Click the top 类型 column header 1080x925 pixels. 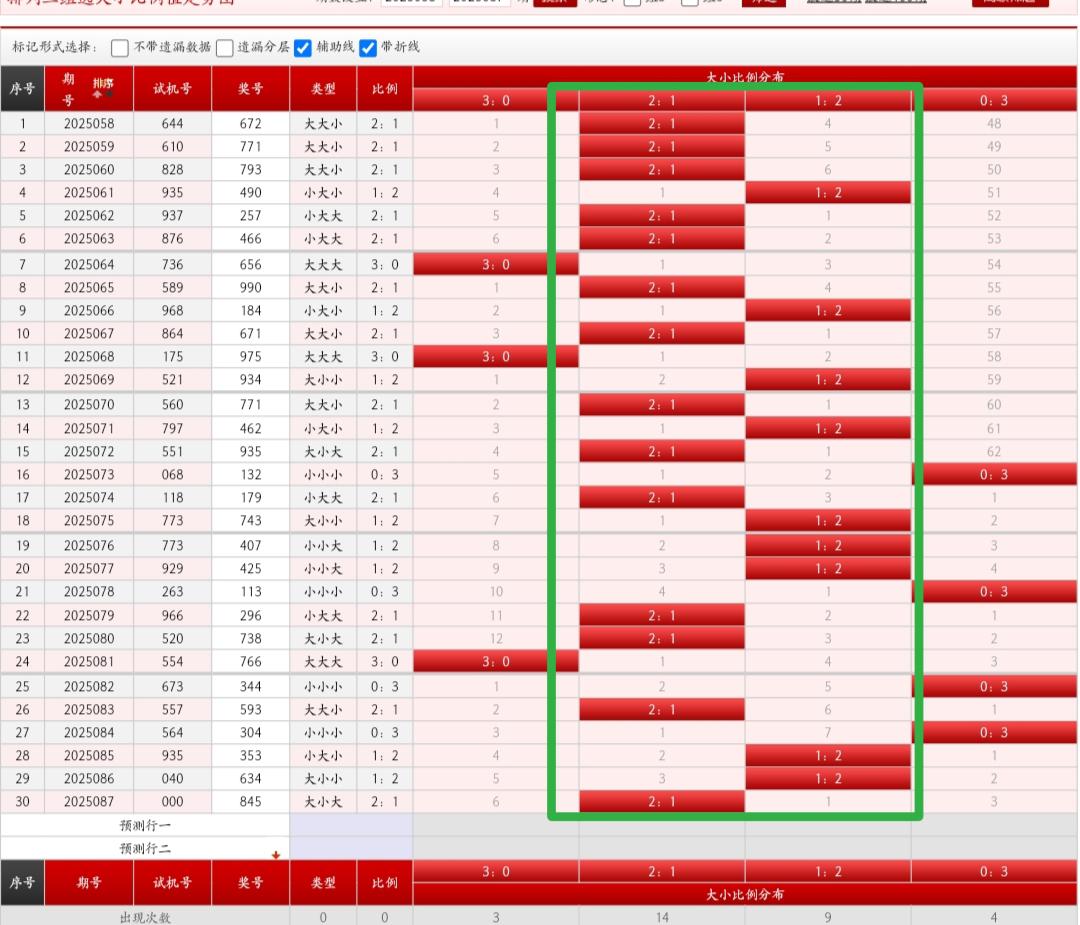tap(323, 88)
